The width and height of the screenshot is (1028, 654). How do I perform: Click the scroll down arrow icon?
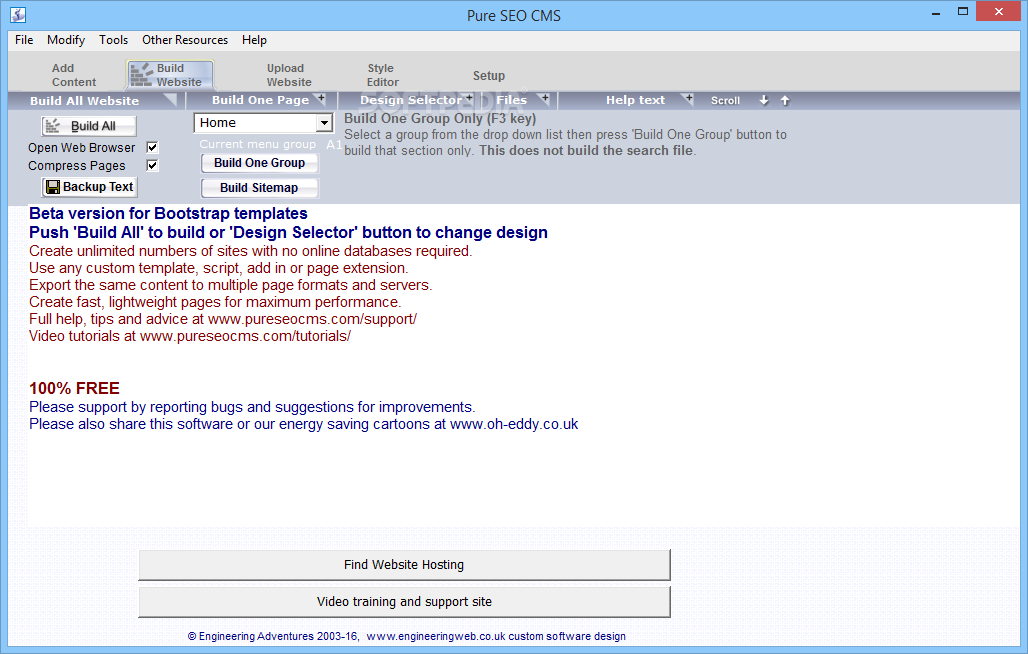pos(764,100)
